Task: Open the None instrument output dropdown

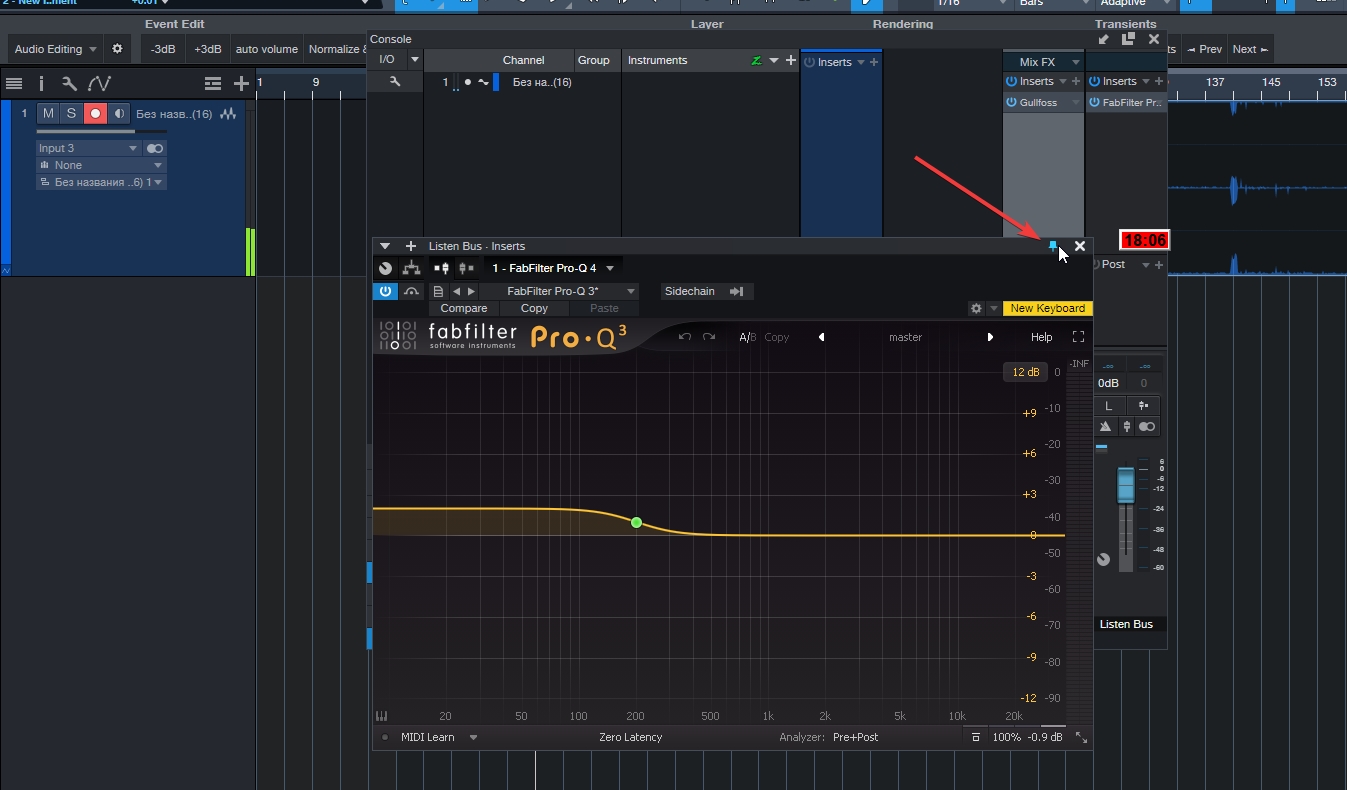Action: (x=100, y=165)
